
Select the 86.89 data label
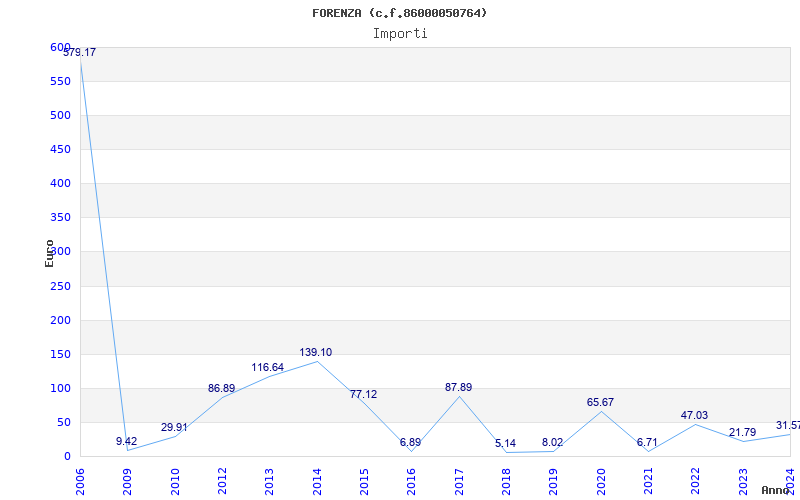pos(221,388)
